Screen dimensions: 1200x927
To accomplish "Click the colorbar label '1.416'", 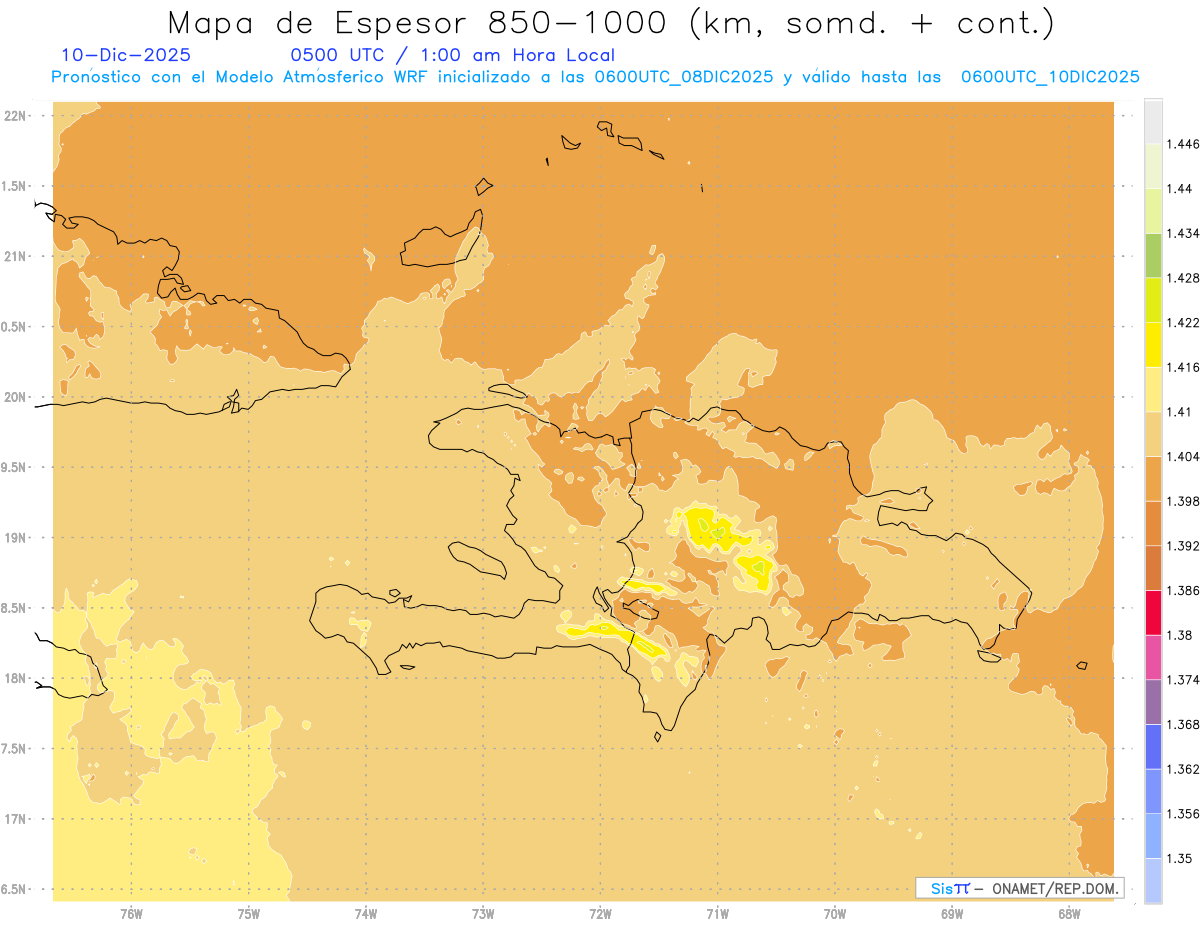I will [1183, 367].
